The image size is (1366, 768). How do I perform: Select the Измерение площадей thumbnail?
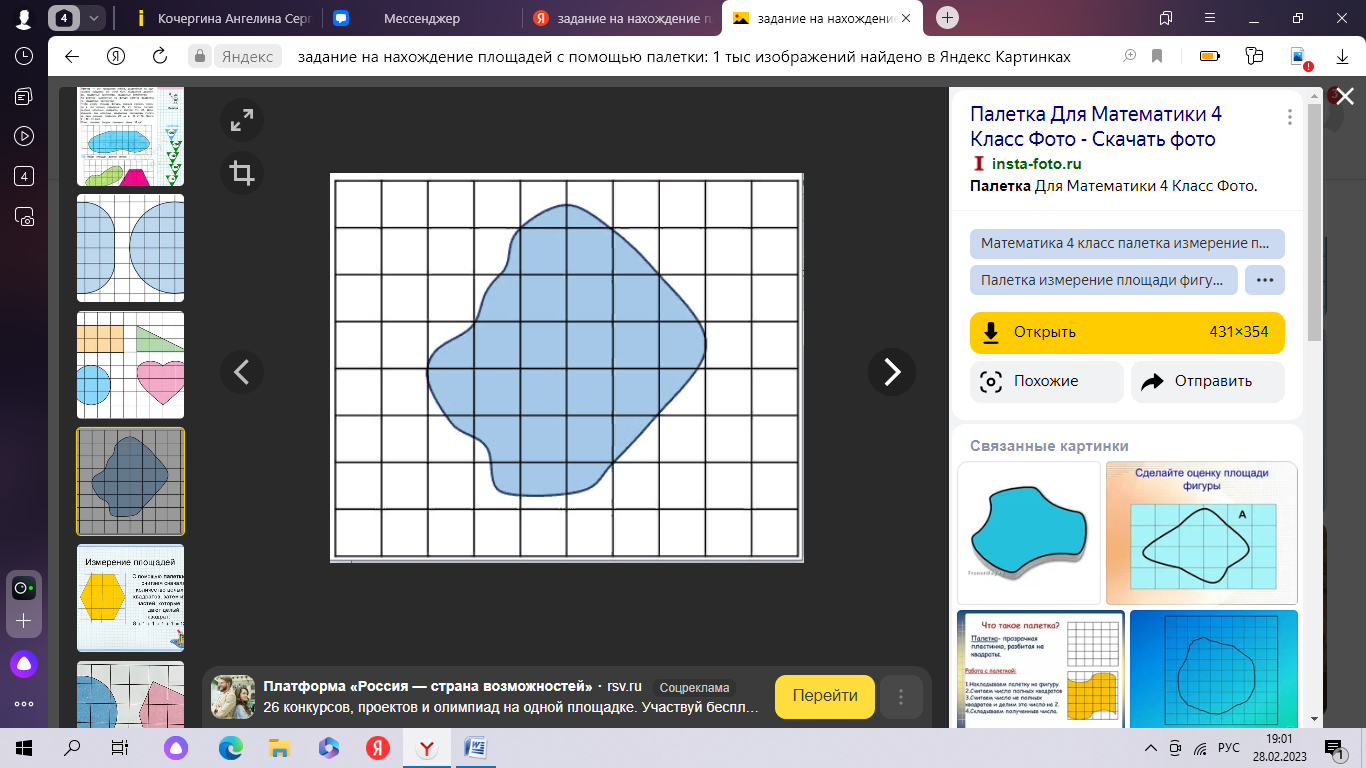(x=131, y=598)
